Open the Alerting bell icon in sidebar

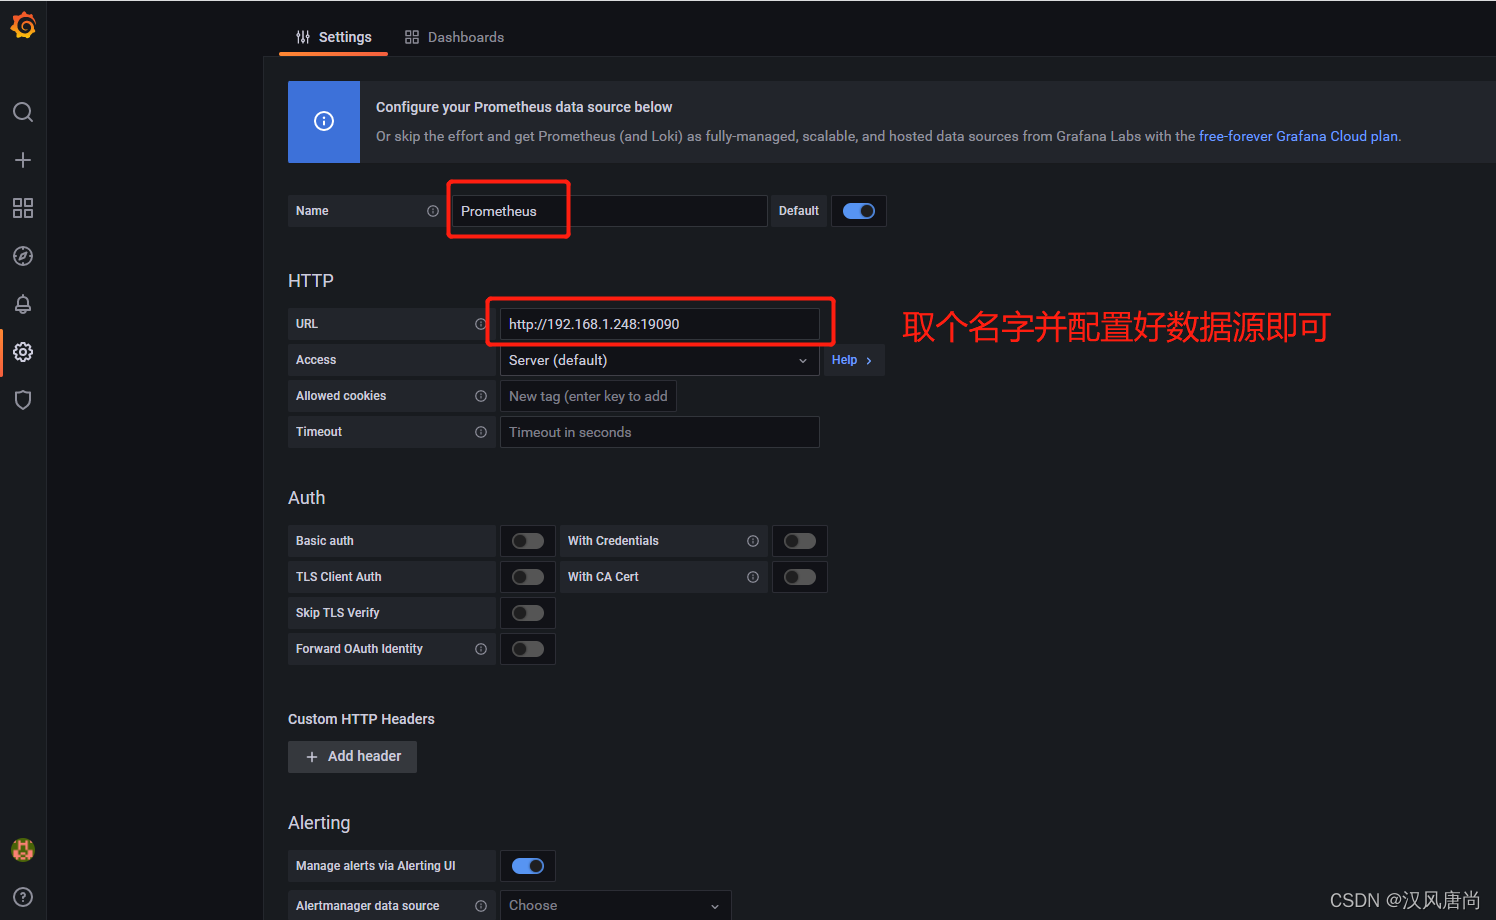coord(23,304)
